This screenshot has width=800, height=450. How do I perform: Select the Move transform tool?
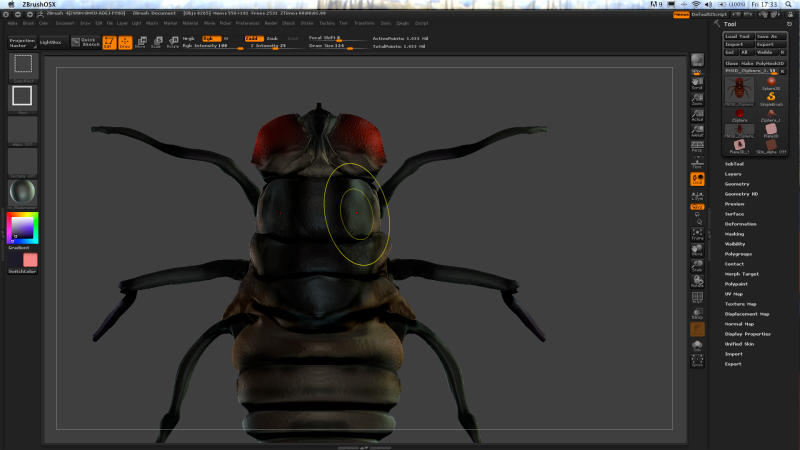(140, 42)
